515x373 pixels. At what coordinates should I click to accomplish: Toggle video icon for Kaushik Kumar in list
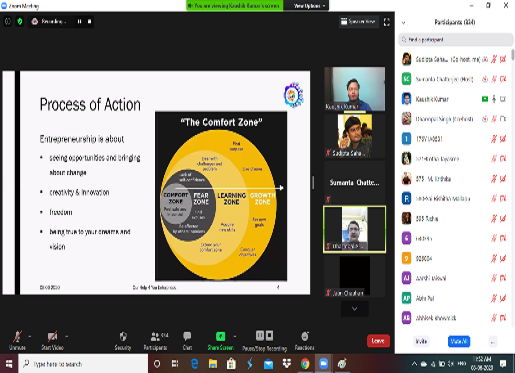tap(503, 99)
